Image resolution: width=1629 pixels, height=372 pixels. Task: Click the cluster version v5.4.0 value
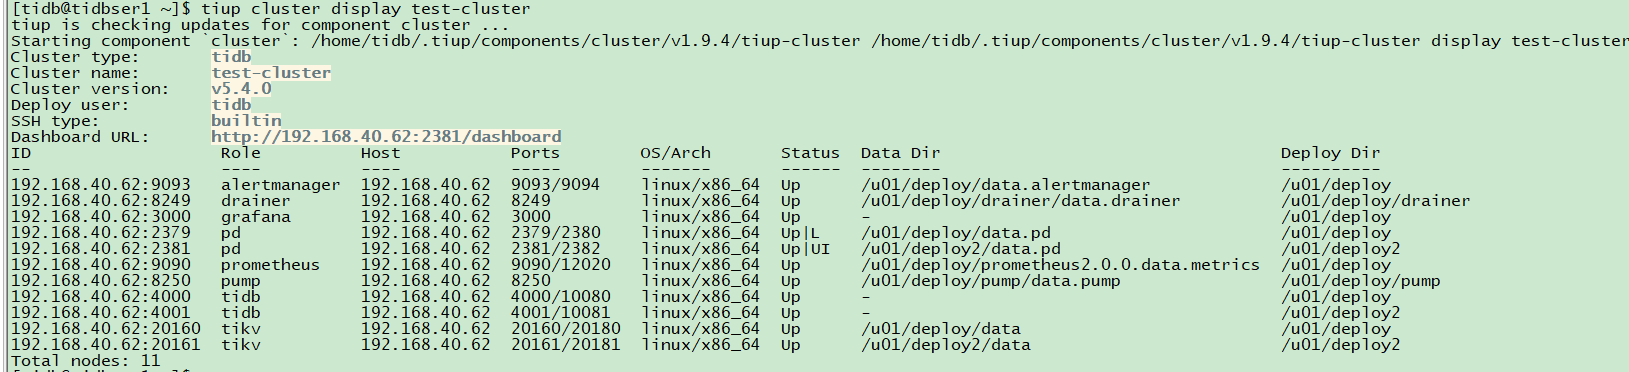tap(241, 89)
